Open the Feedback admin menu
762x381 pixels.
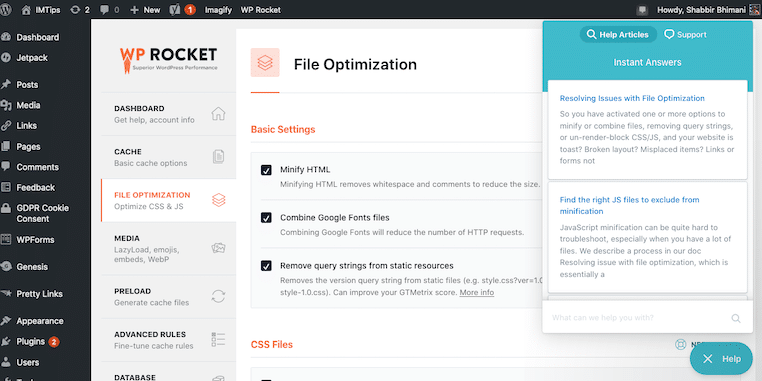click(35, 187)
